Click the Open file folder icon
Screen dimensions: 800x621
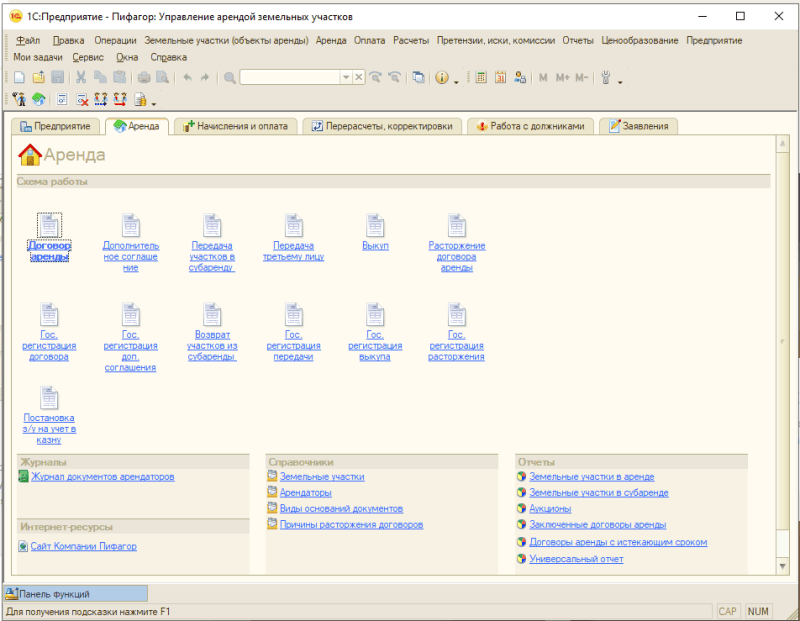(x=38, y=77)
